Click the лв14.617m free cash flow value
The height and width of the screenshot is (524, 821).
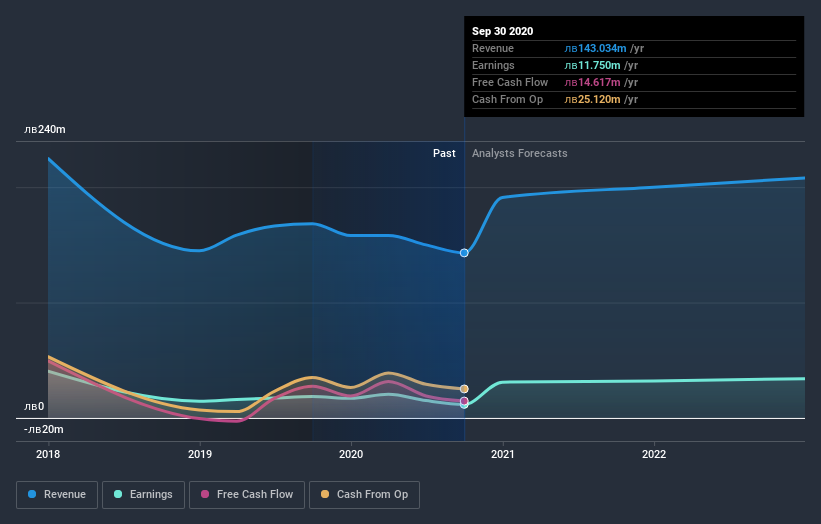point(592,82)
